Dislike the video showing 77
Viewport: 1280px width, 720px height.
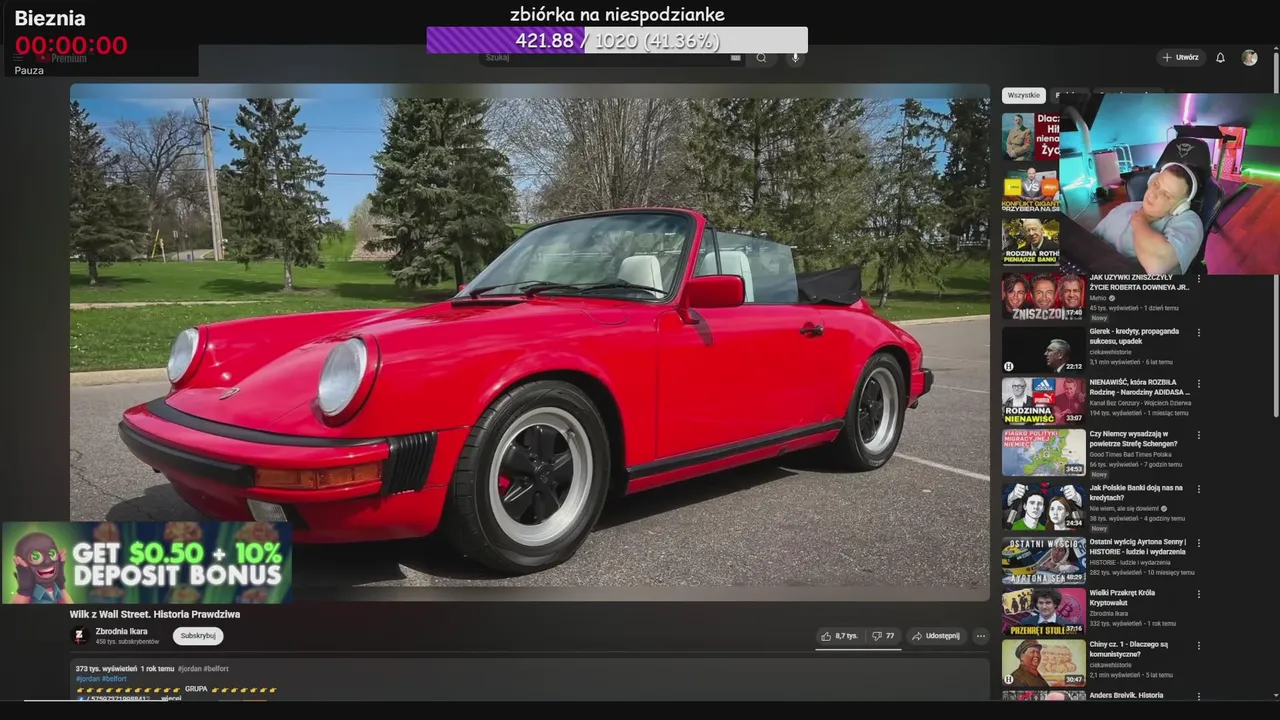pos(883,636)
